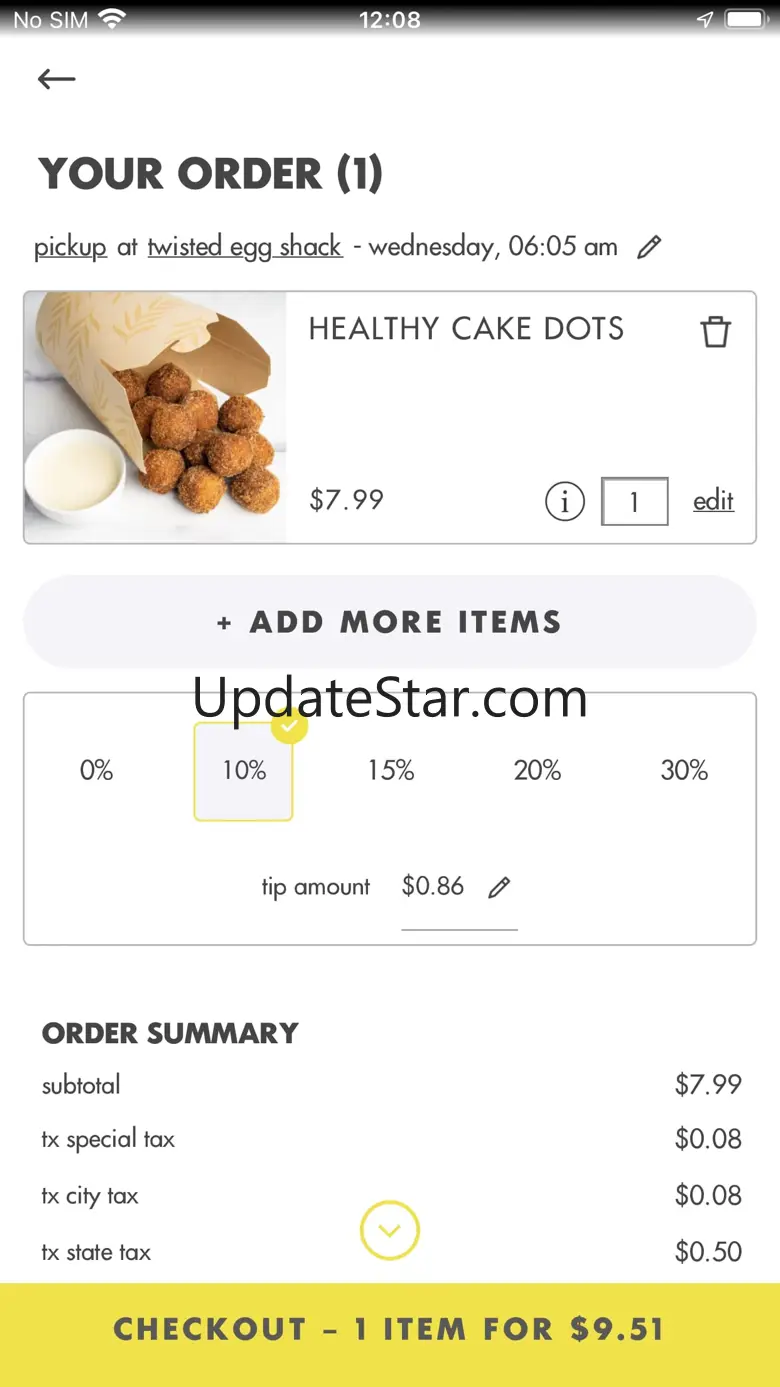Tap the battery icon in status bar
The width and height of the screenshot is (780, 1387).
[x=746, y=19]
